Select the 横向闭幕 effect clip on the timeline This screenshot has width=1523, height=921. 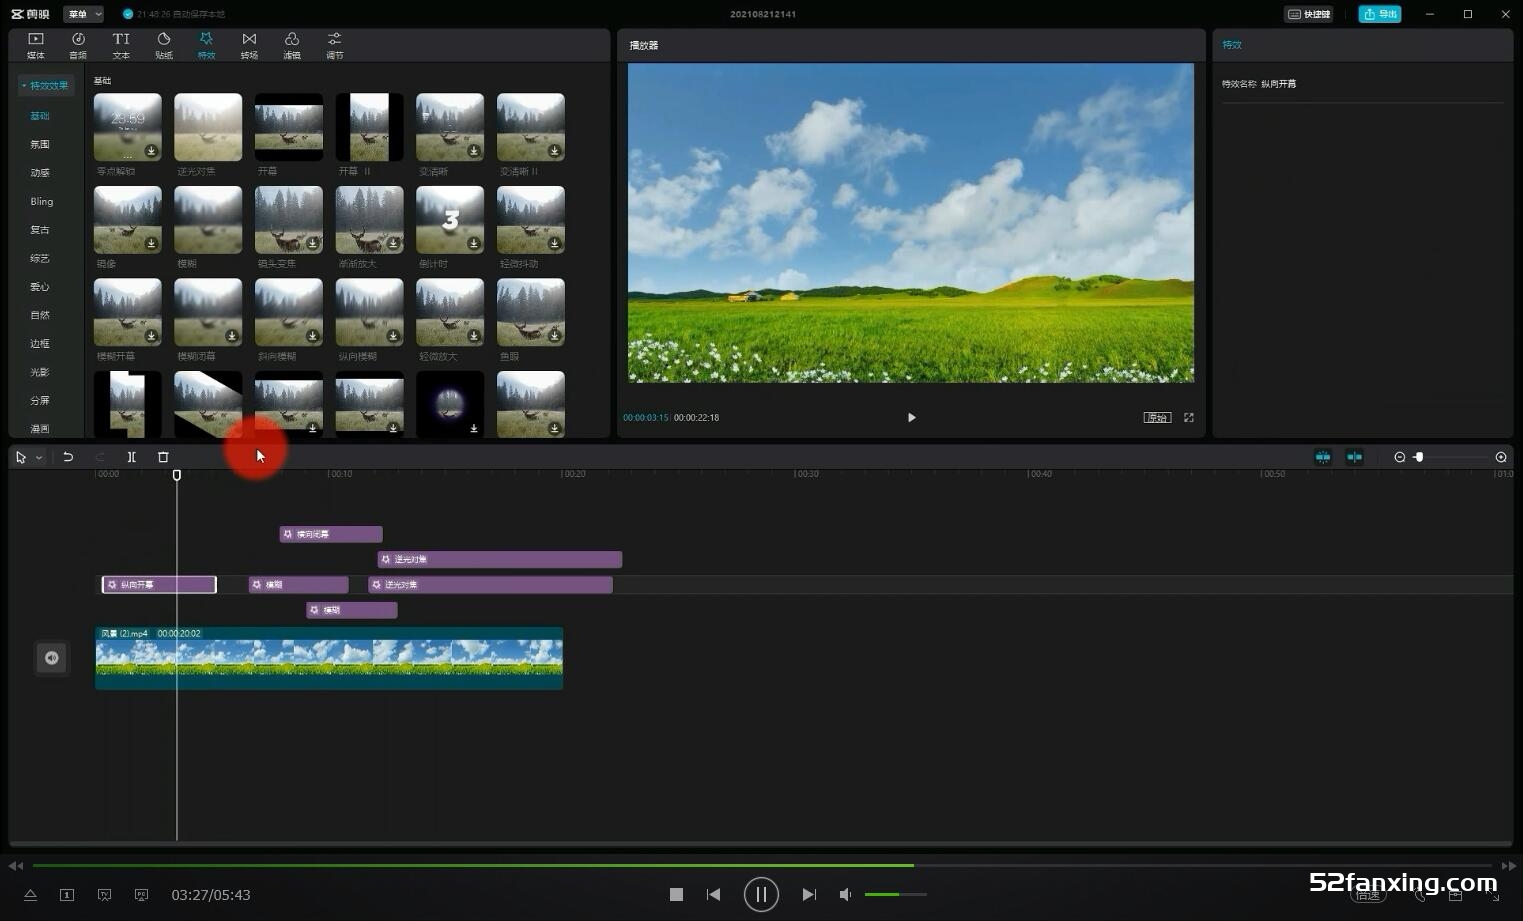point(331,534)
